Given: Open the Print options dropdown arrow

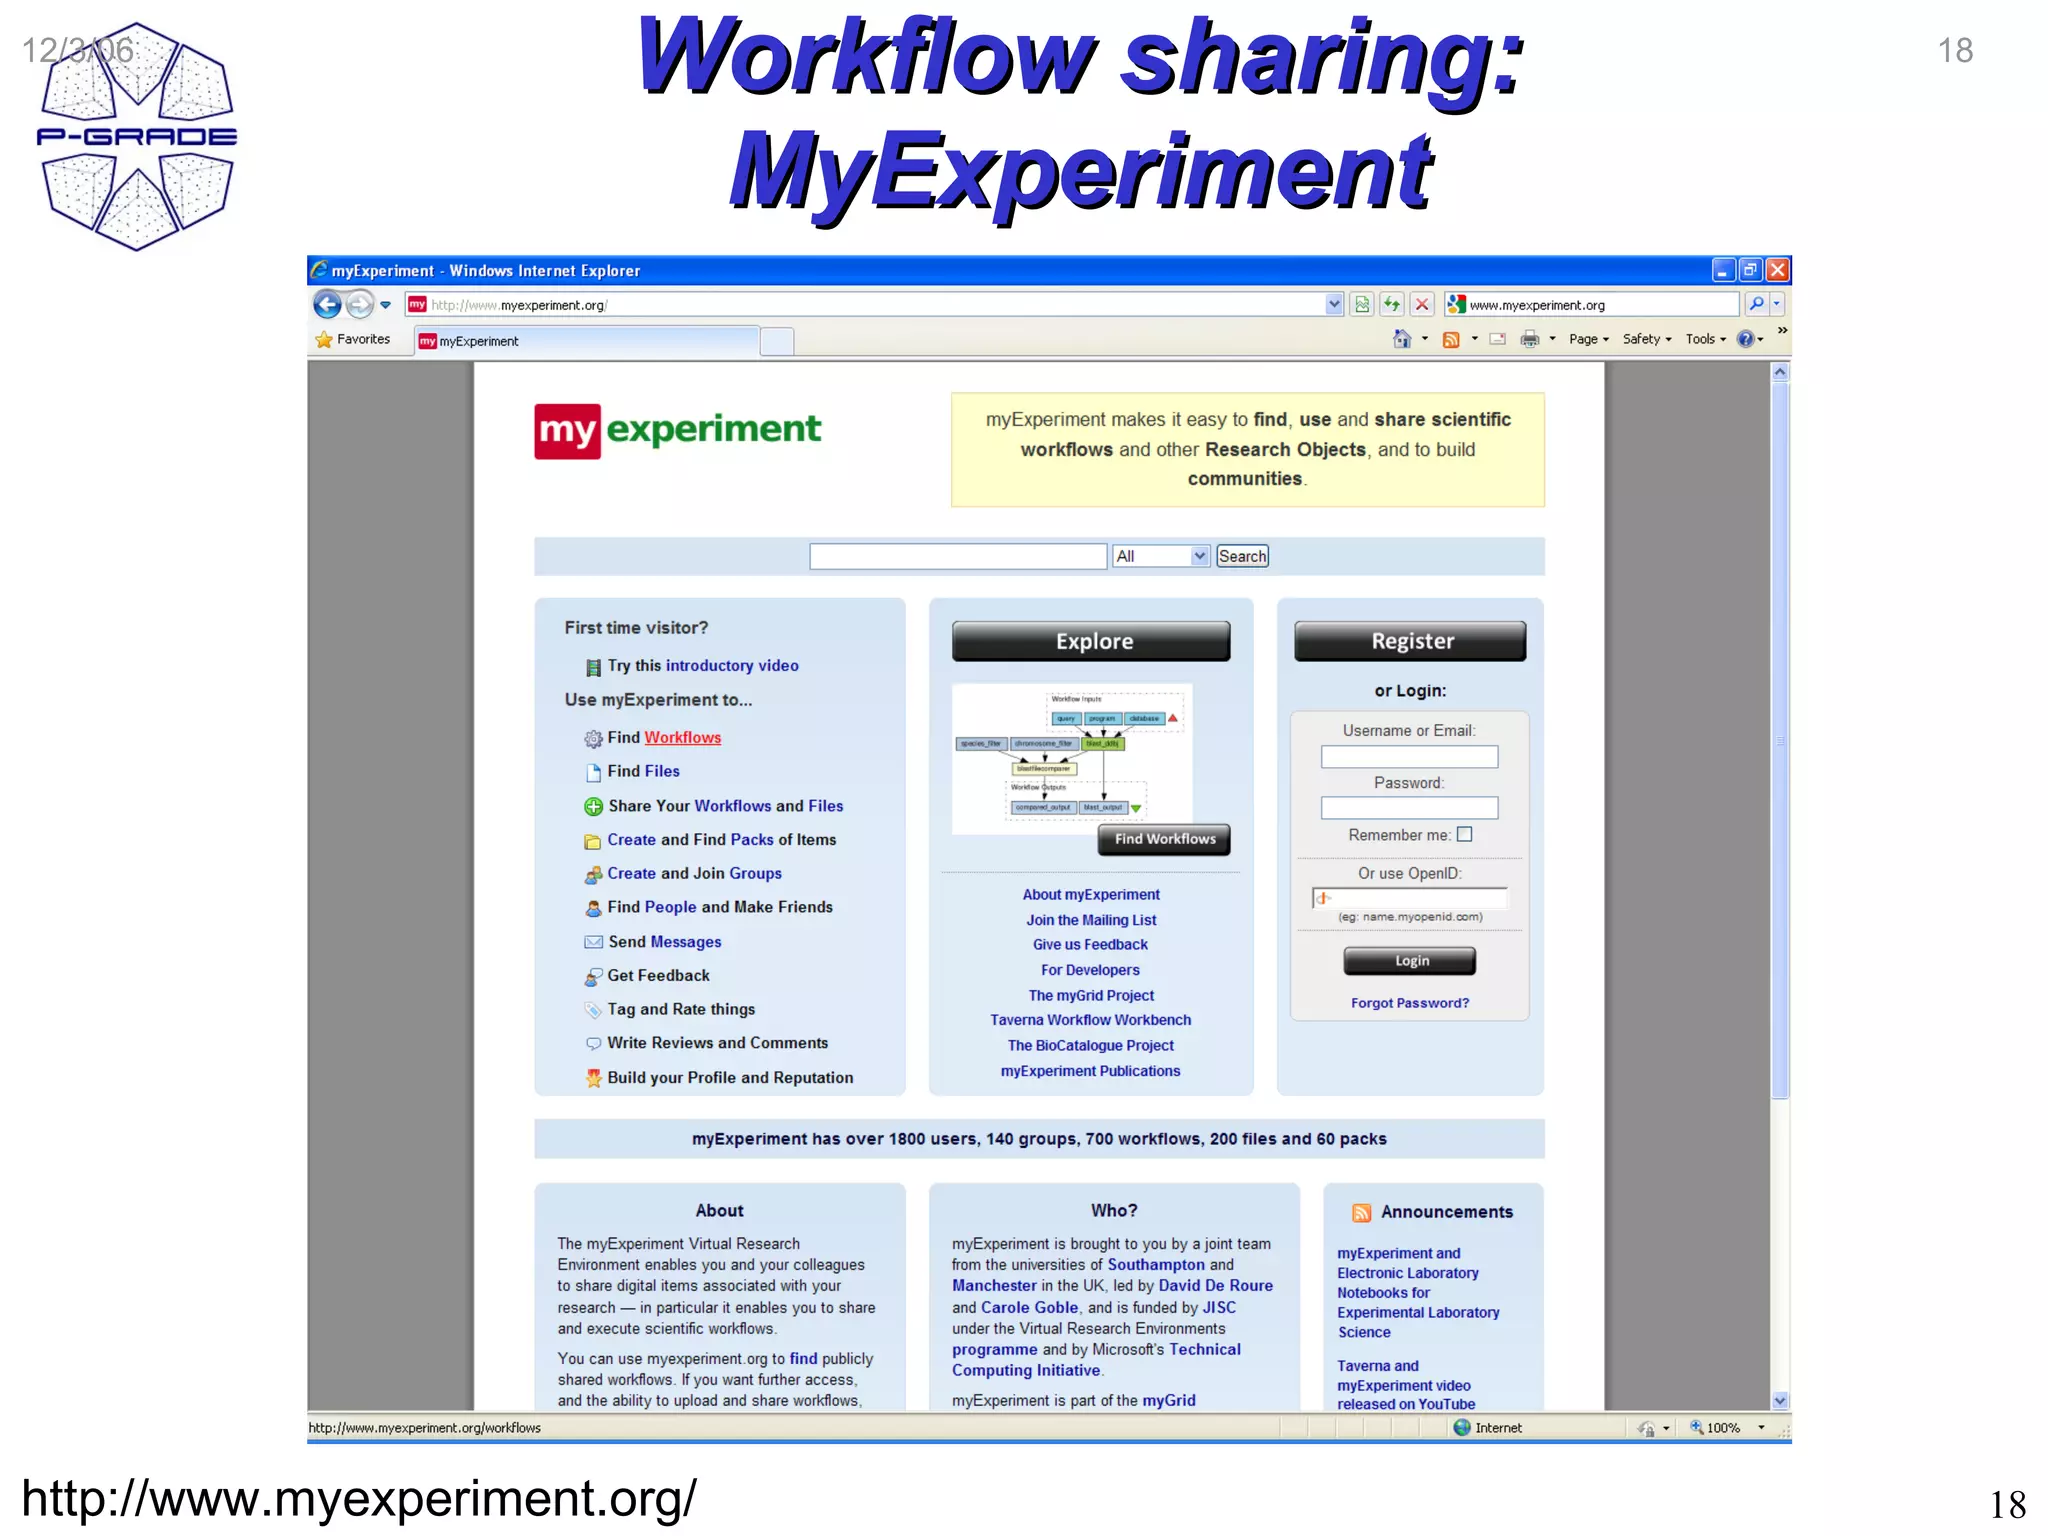Looking at the screenshot, I should [x=1552, y=339].
